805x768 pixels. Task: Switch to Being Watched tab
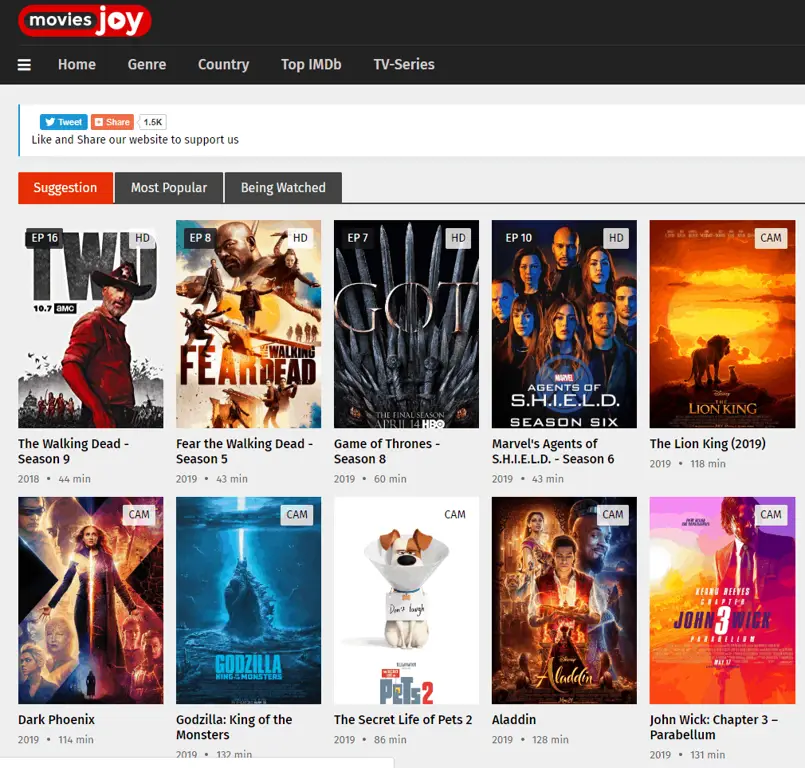tap(283, 188)
